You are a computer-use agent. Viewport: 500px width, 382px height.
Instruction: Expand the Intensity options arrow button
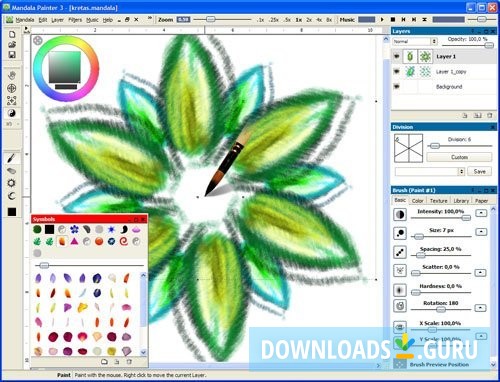(x=481, y=213)
